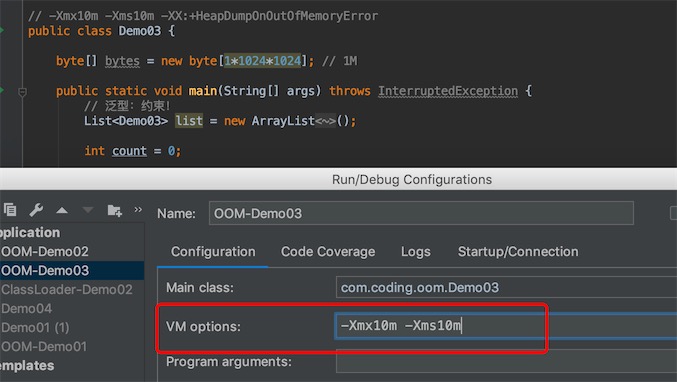Screen dimensions: 677x382
Task: Open the wrench edit defaults icon
Action: pyautogui.click(x=36, y=210)
